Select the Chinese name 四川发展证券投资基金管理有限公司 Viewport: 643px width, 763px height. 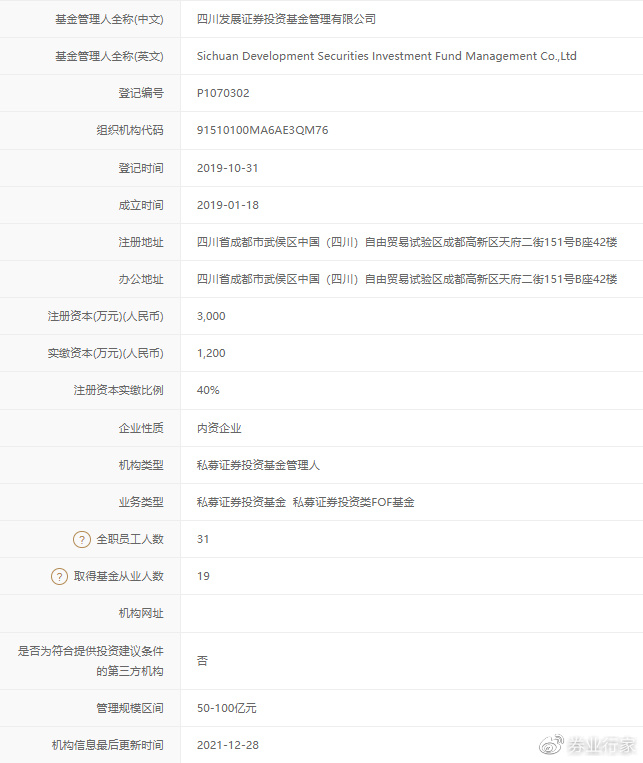pyautogui.click(x=286, y=19)
